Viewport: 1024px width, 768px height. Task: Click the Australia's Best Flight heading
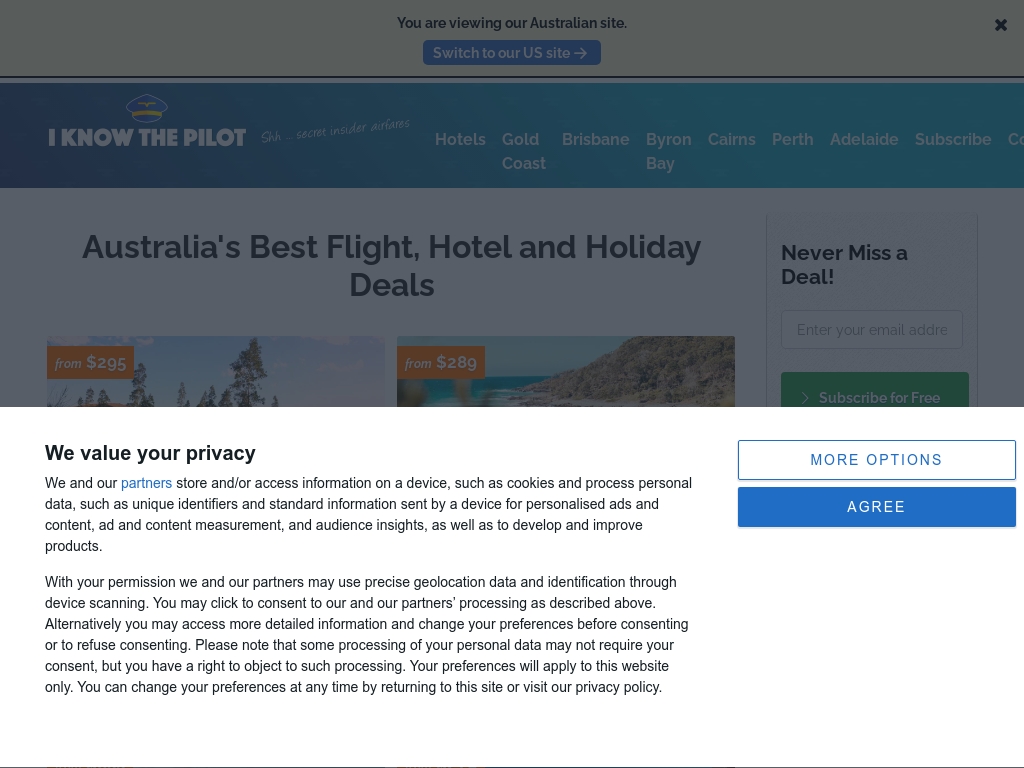(391, 266)
